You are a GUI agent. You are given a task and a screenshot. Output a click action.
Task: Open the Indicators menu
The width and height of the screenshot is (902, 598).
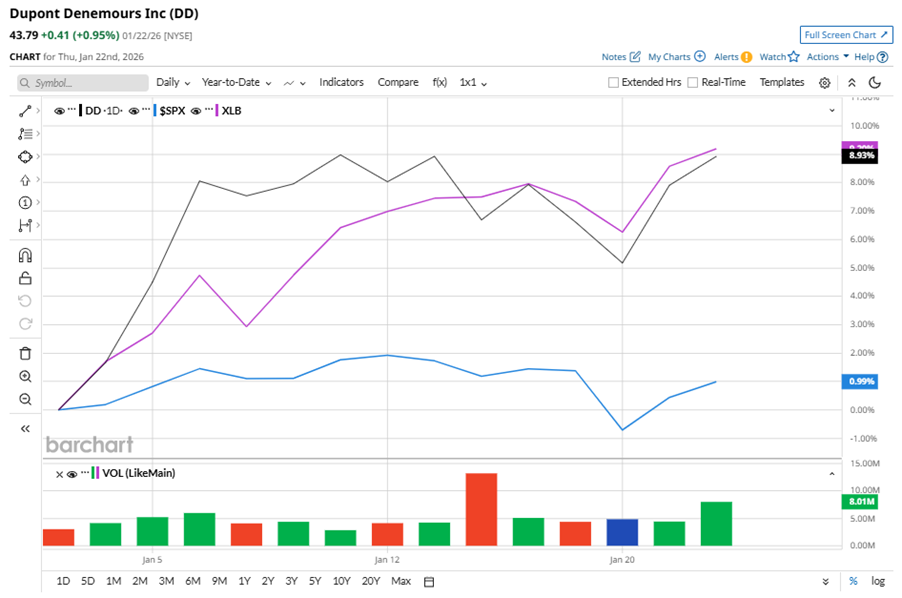342,82
